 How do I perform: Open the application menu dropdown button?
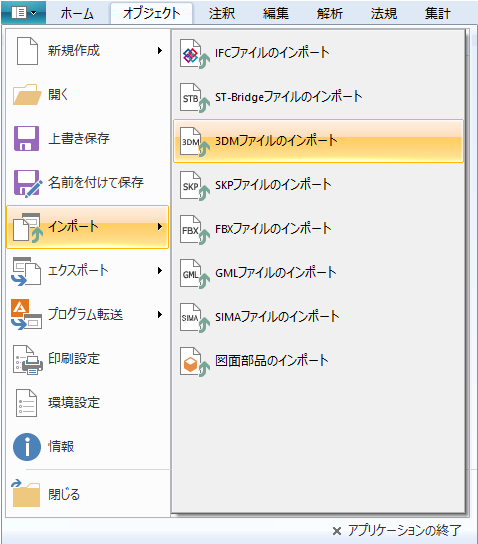(x=24, y=13)
